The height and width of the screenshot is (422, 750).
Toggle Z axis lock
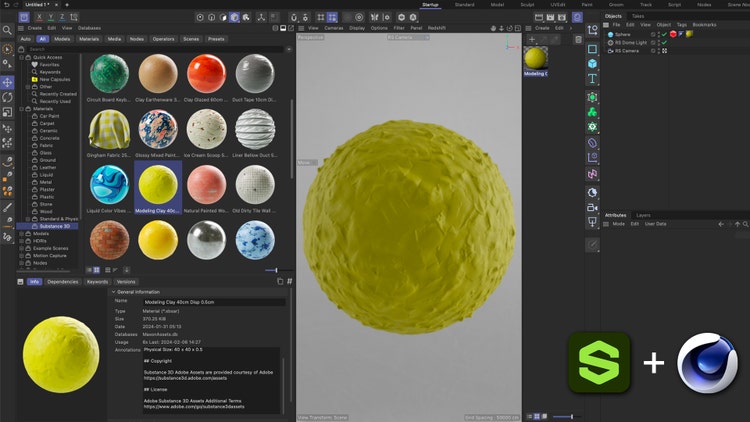coord(62,17)
